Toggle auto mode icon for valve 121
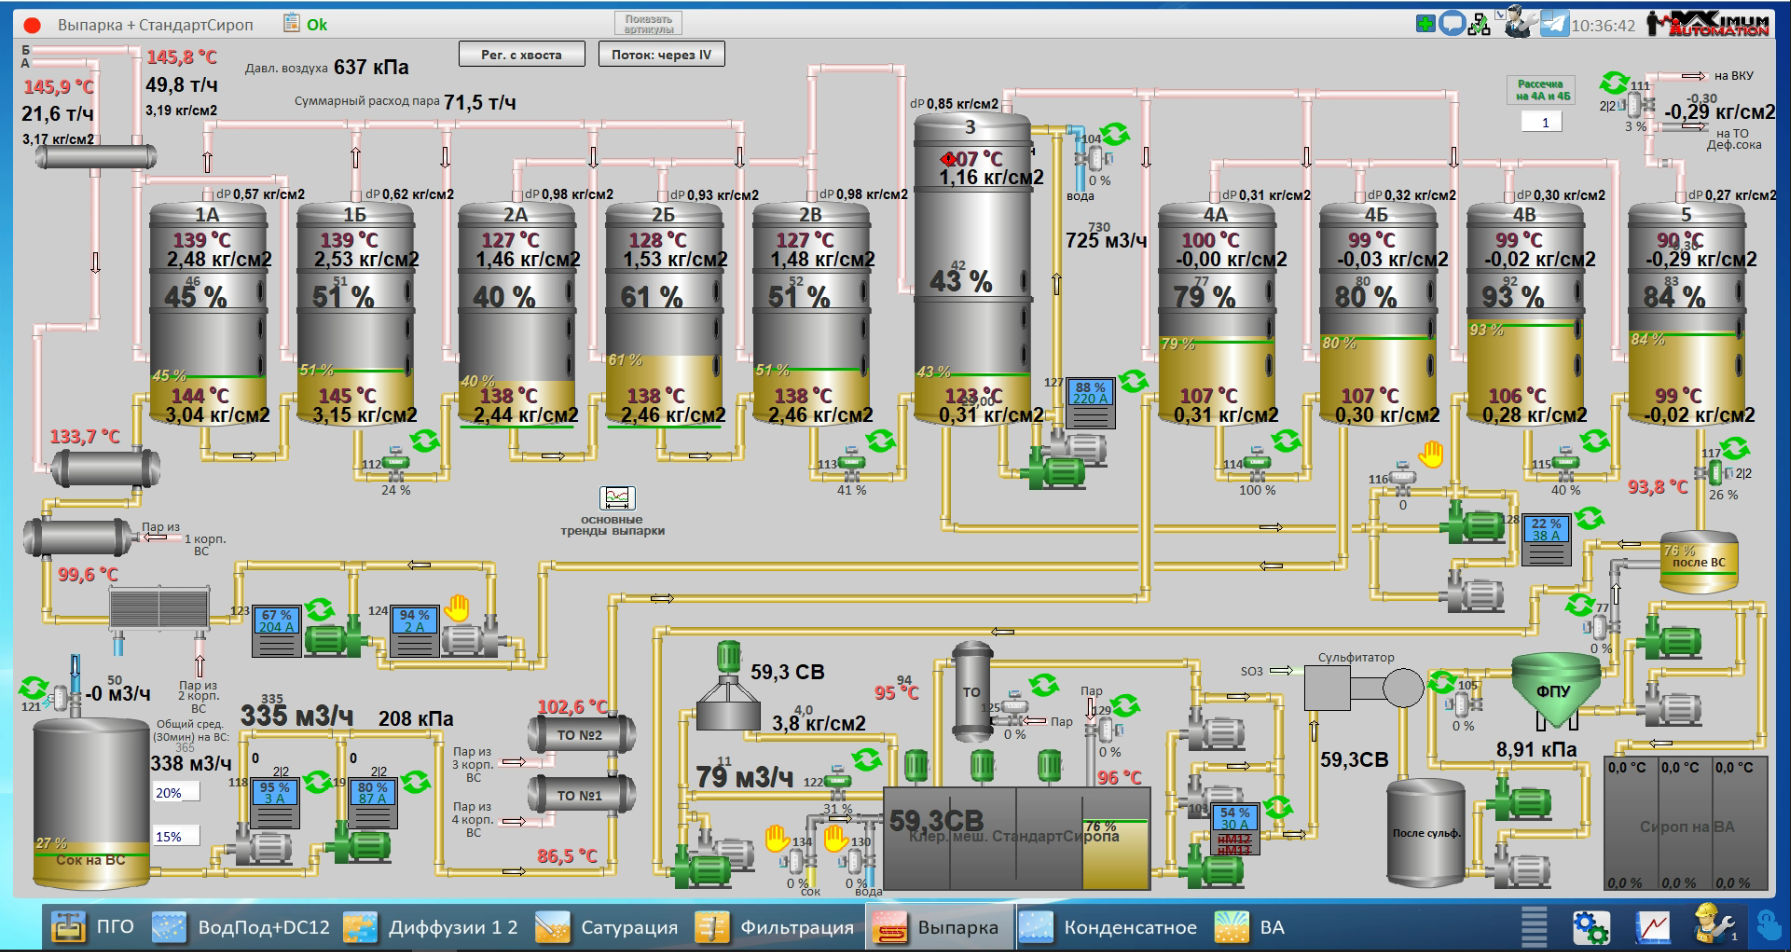1791x952 pixels. coord(33,688)
